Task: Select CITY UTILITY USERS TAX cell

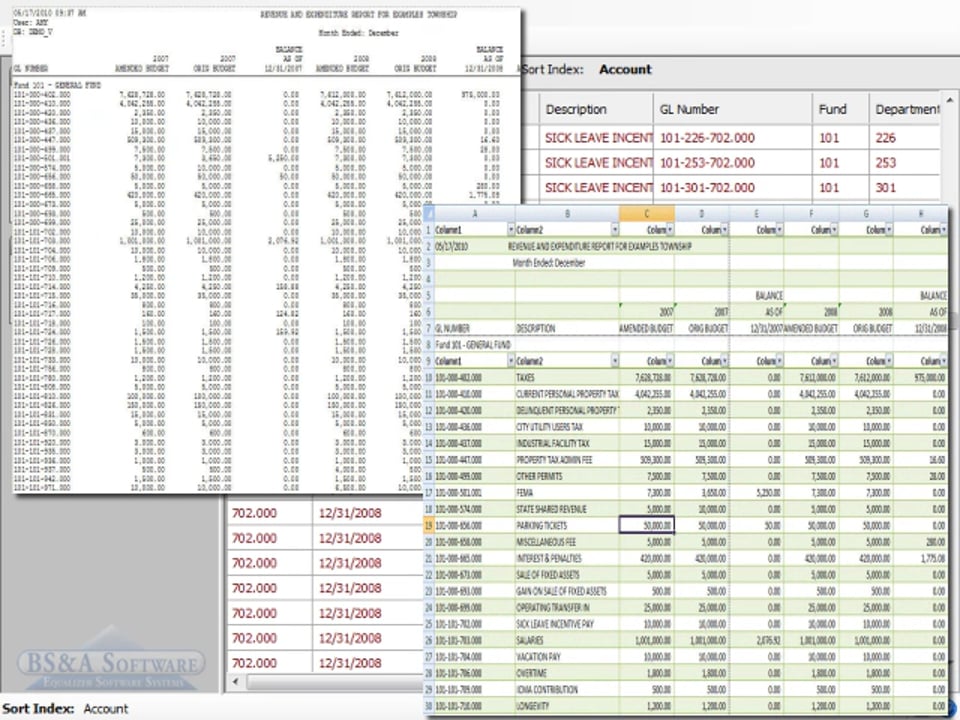Action: [568, 427]
